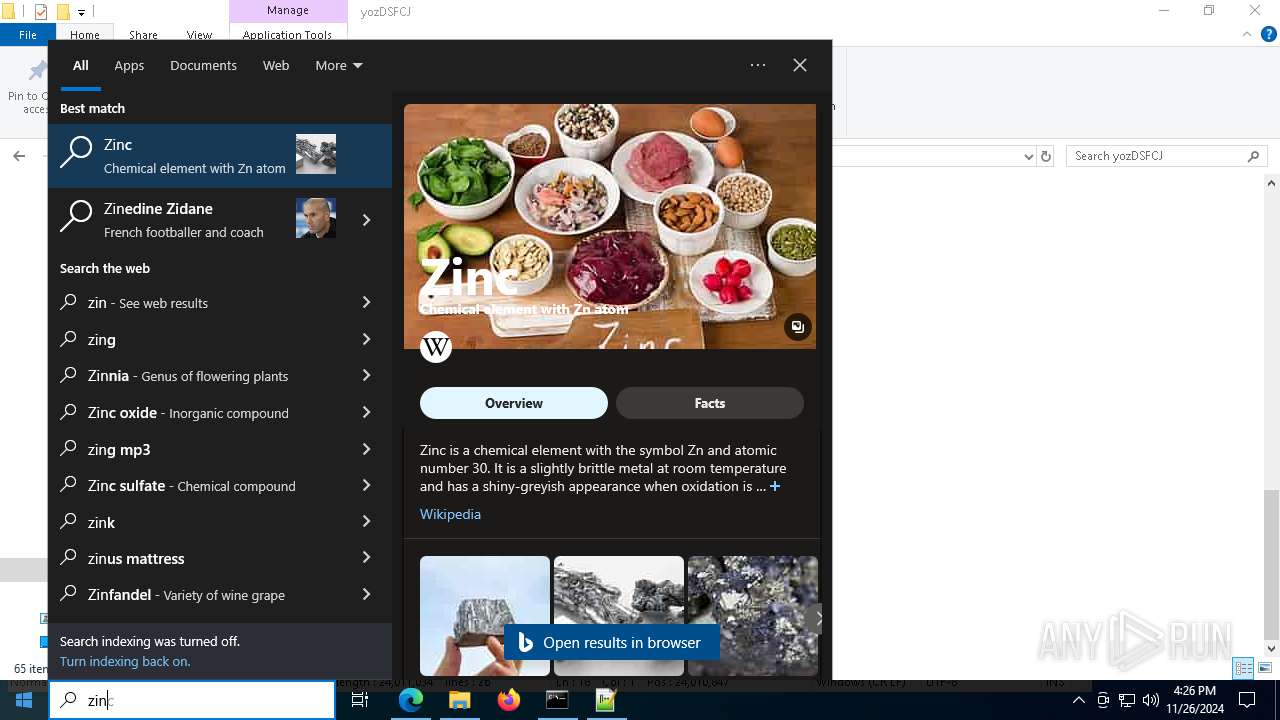
Task: Refresh the Explorer folder view
Action: [x=1046, y=156]
